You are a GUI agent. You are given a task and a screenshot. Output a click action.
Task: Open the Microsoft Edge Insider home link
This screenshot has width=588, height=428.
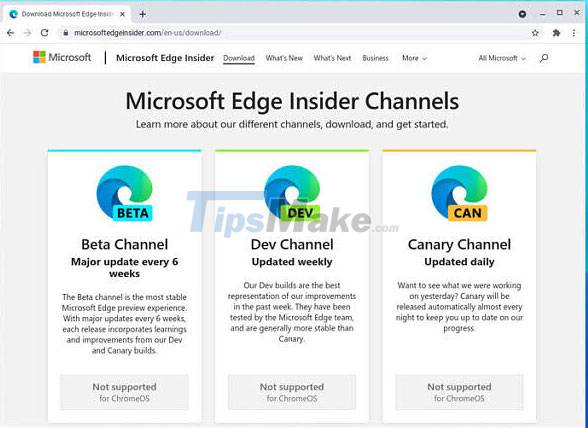165,58
